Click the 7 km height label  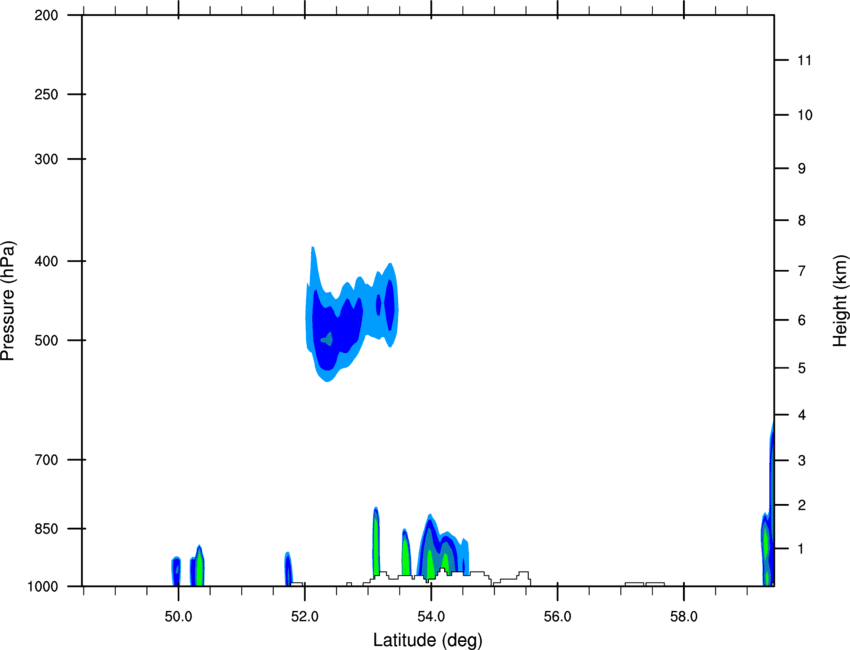pos(802,271)
